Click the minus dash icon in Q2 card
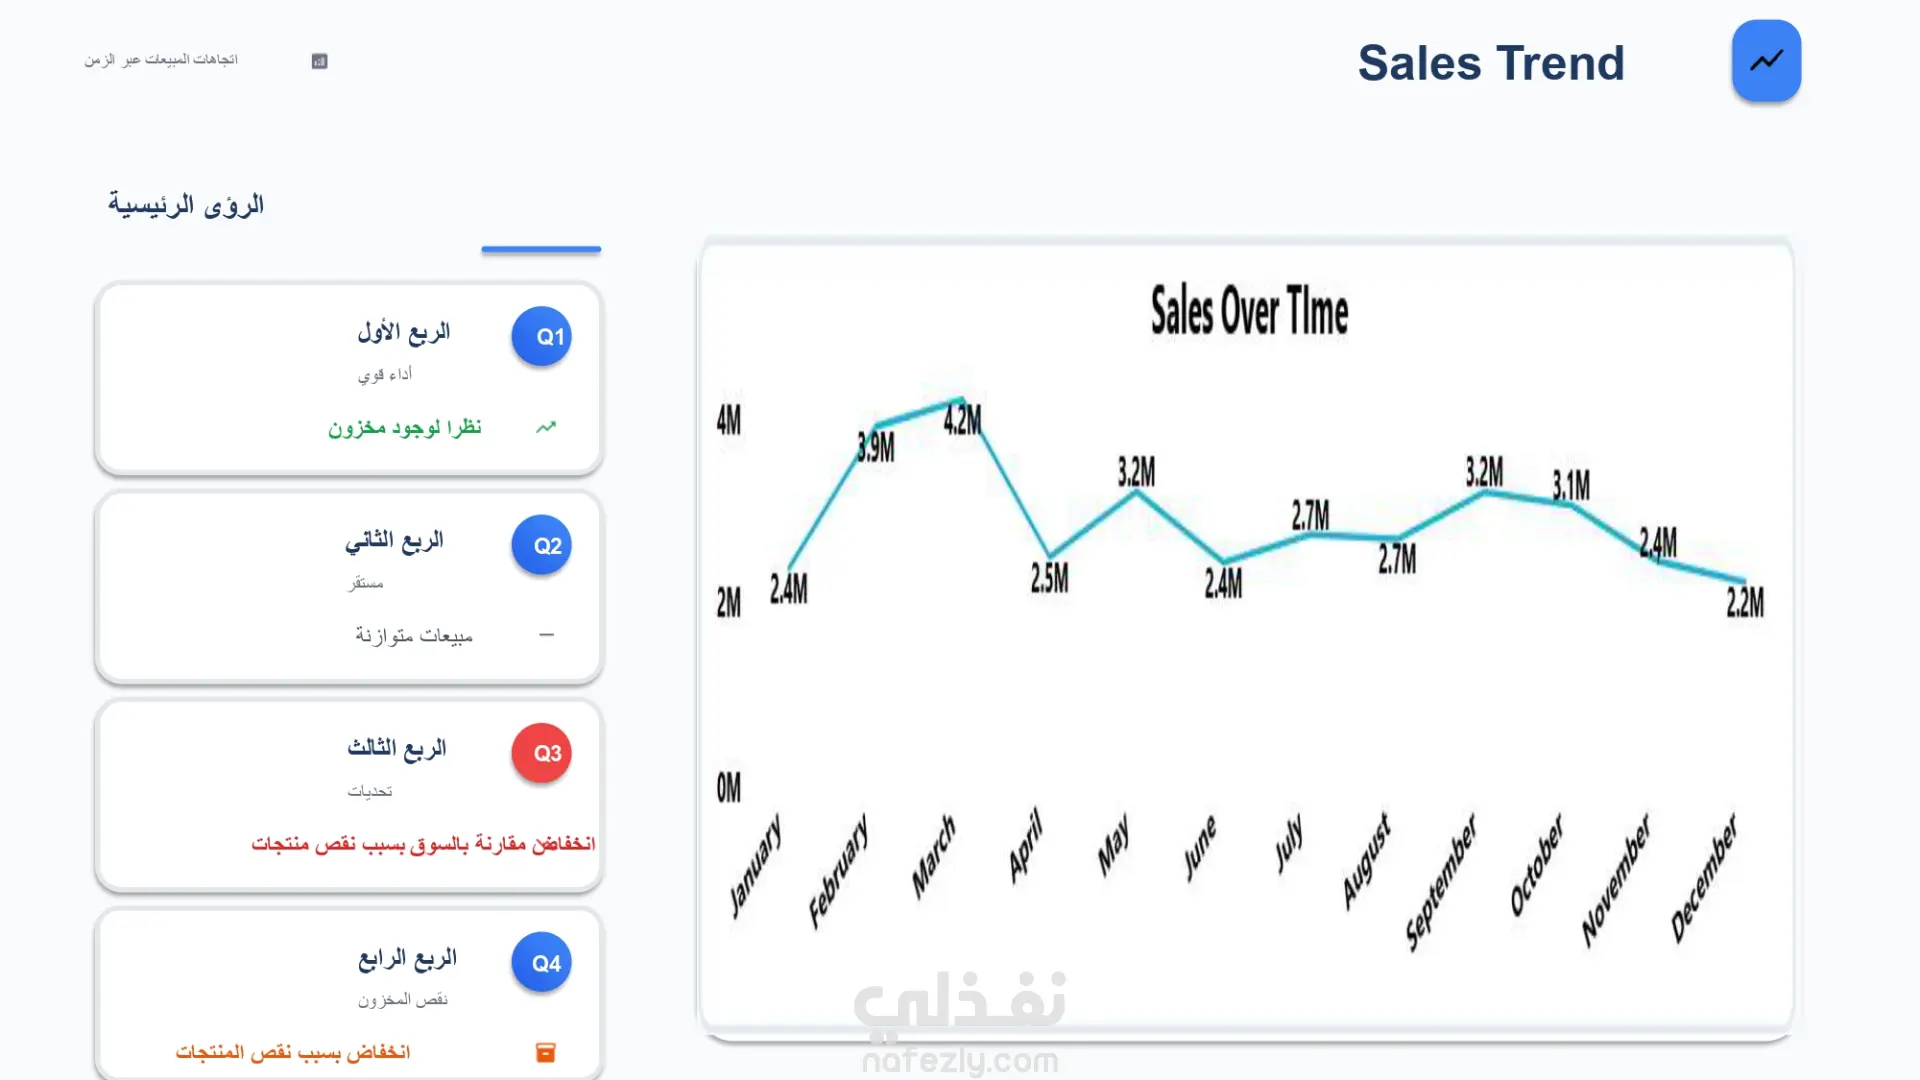The image size is (1920, 1080). click(546, 635)
